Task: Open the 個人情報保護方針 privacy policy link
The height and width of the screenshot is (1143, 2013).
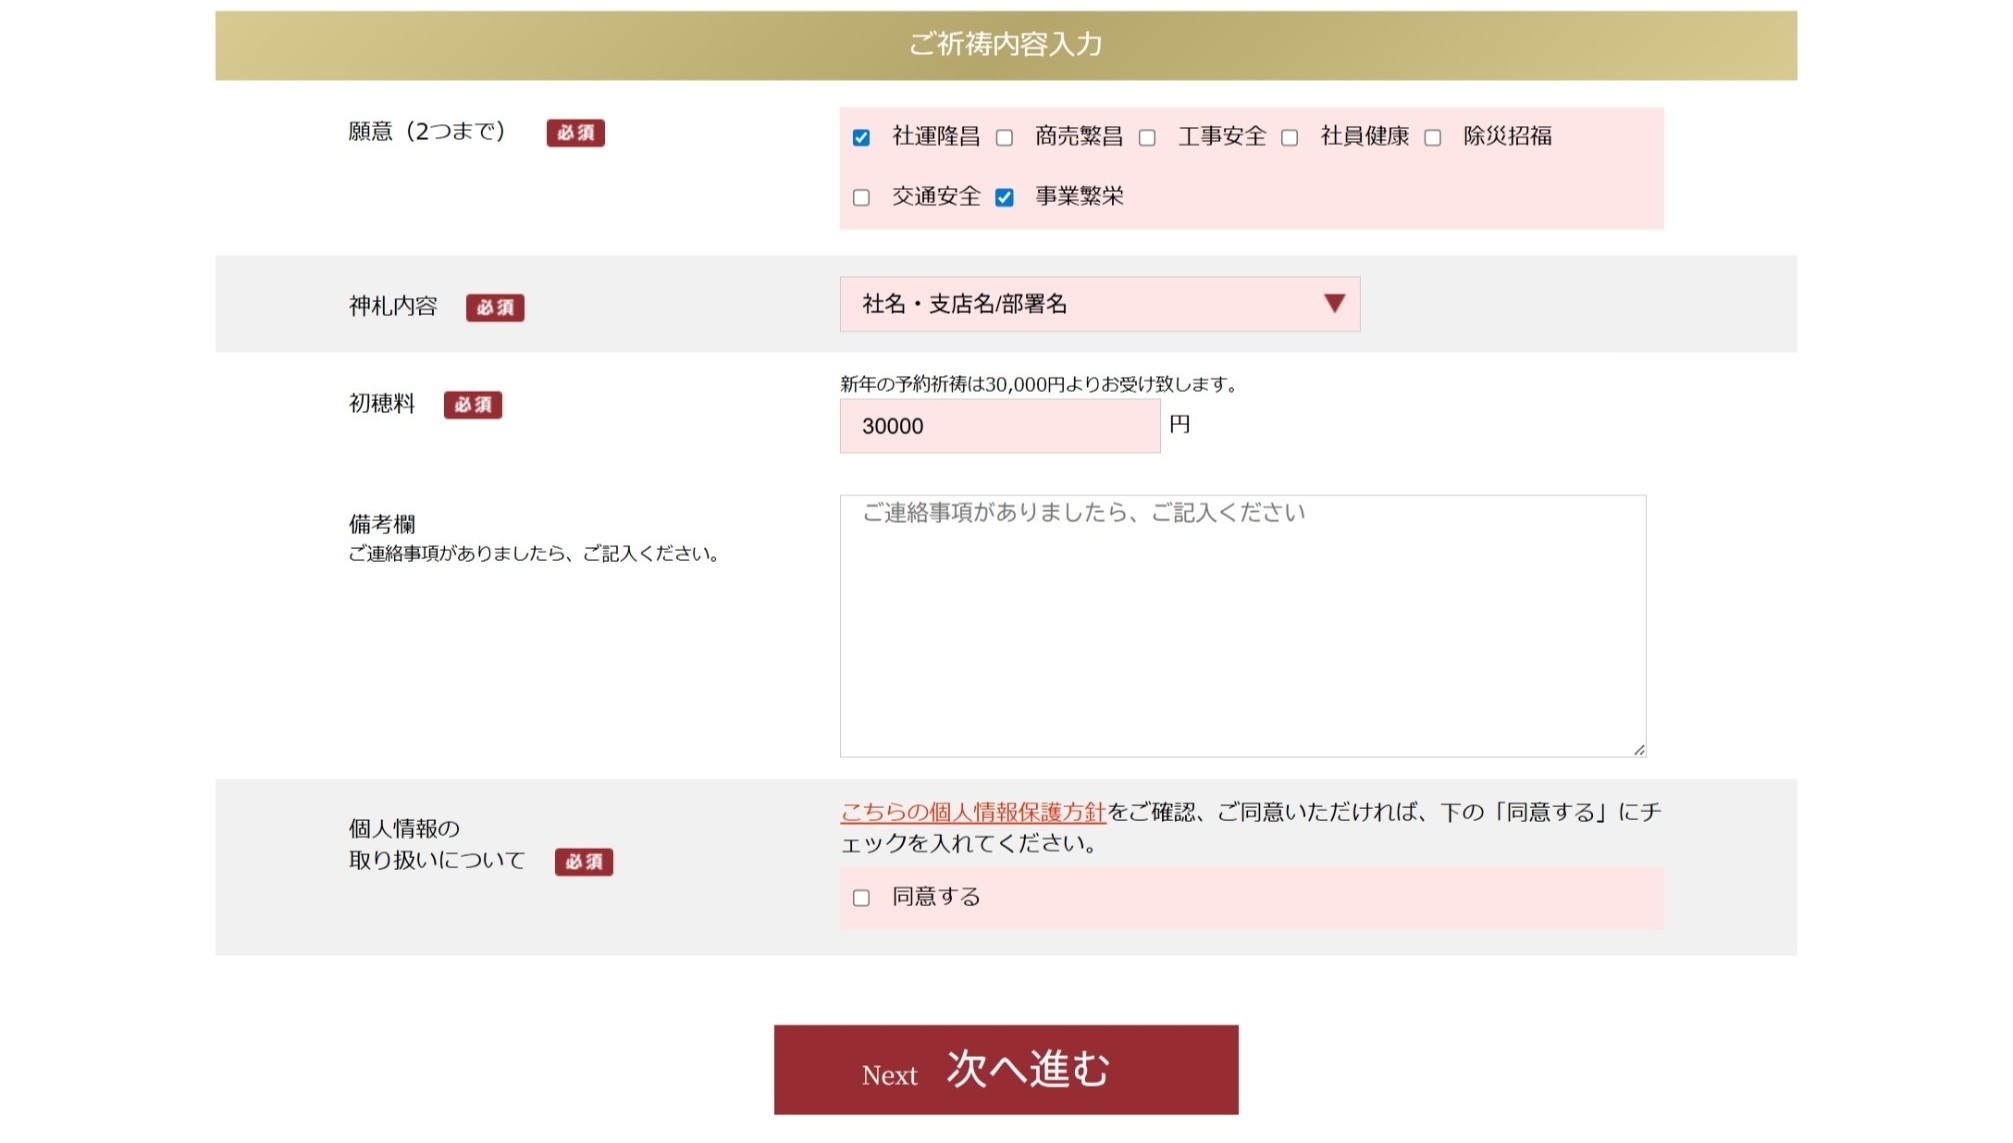Action: coord(972,812)
